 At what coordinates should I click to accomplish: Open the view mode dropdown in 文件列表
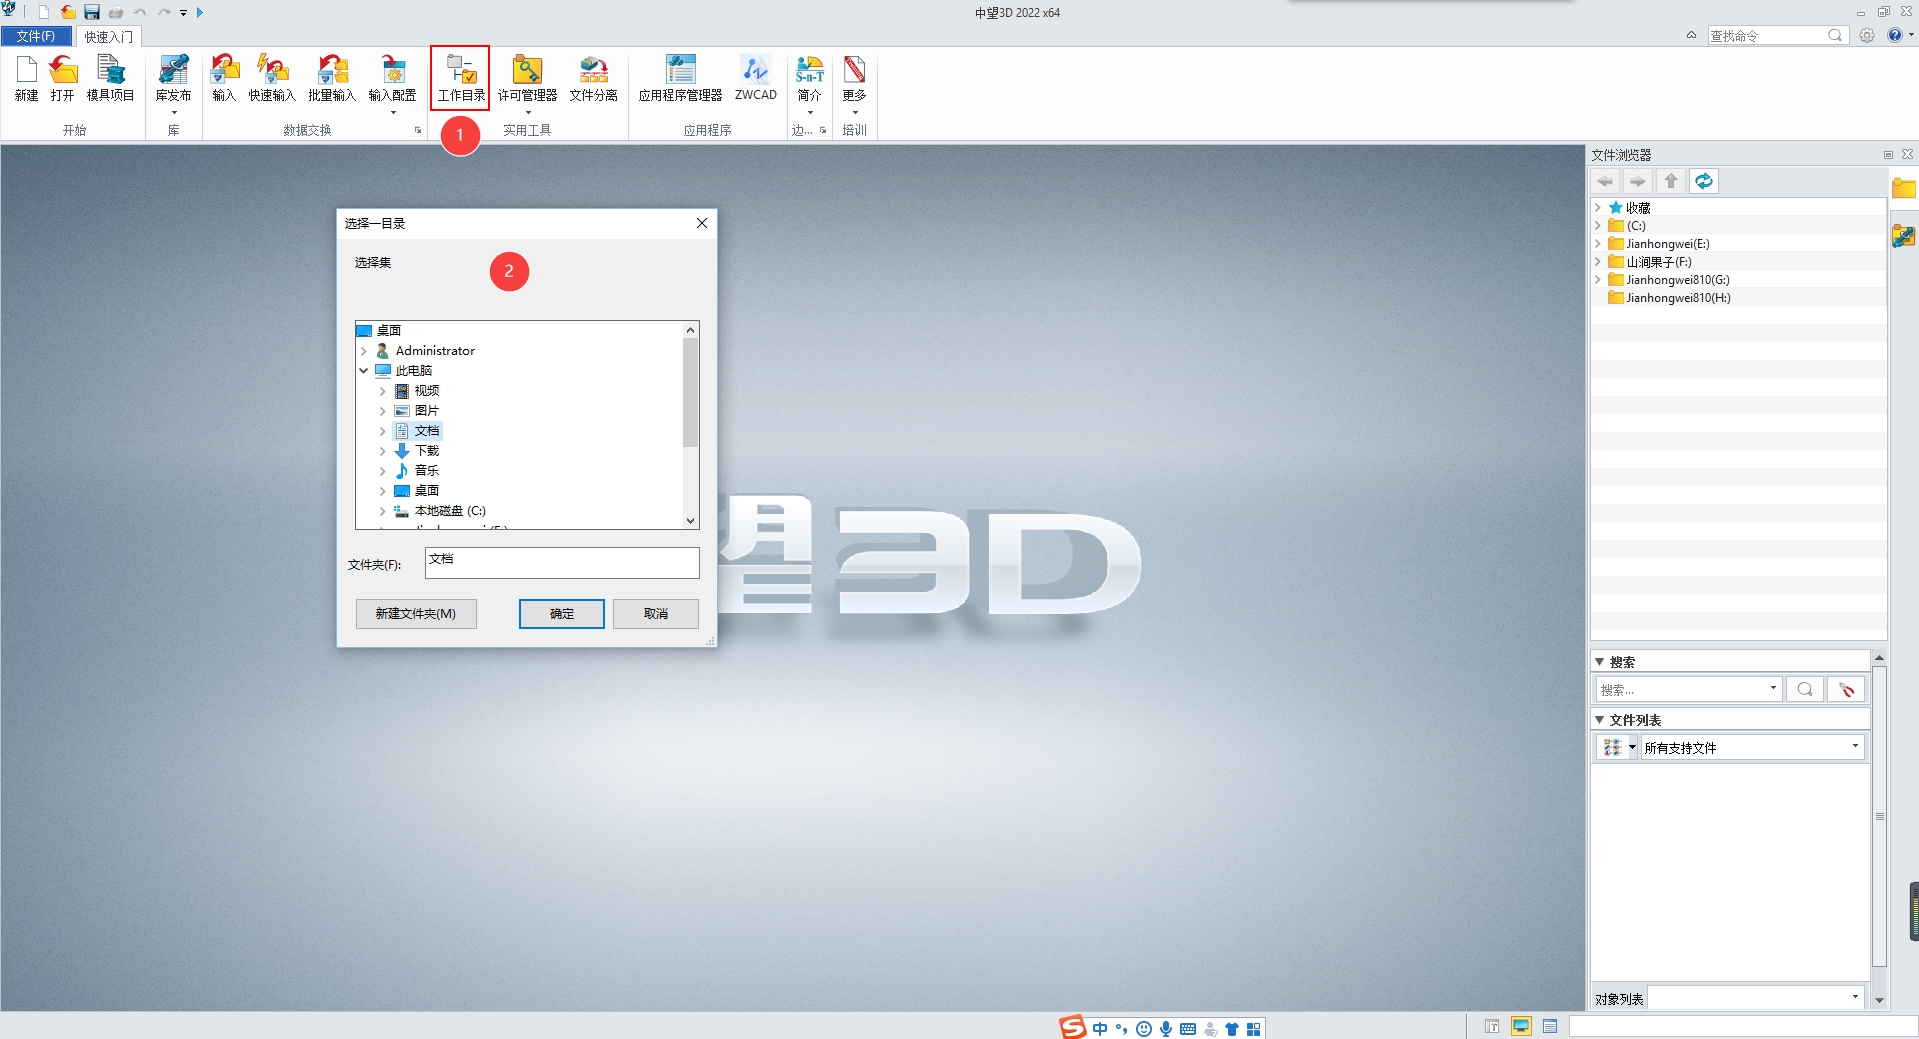[x=1632, y=747]
